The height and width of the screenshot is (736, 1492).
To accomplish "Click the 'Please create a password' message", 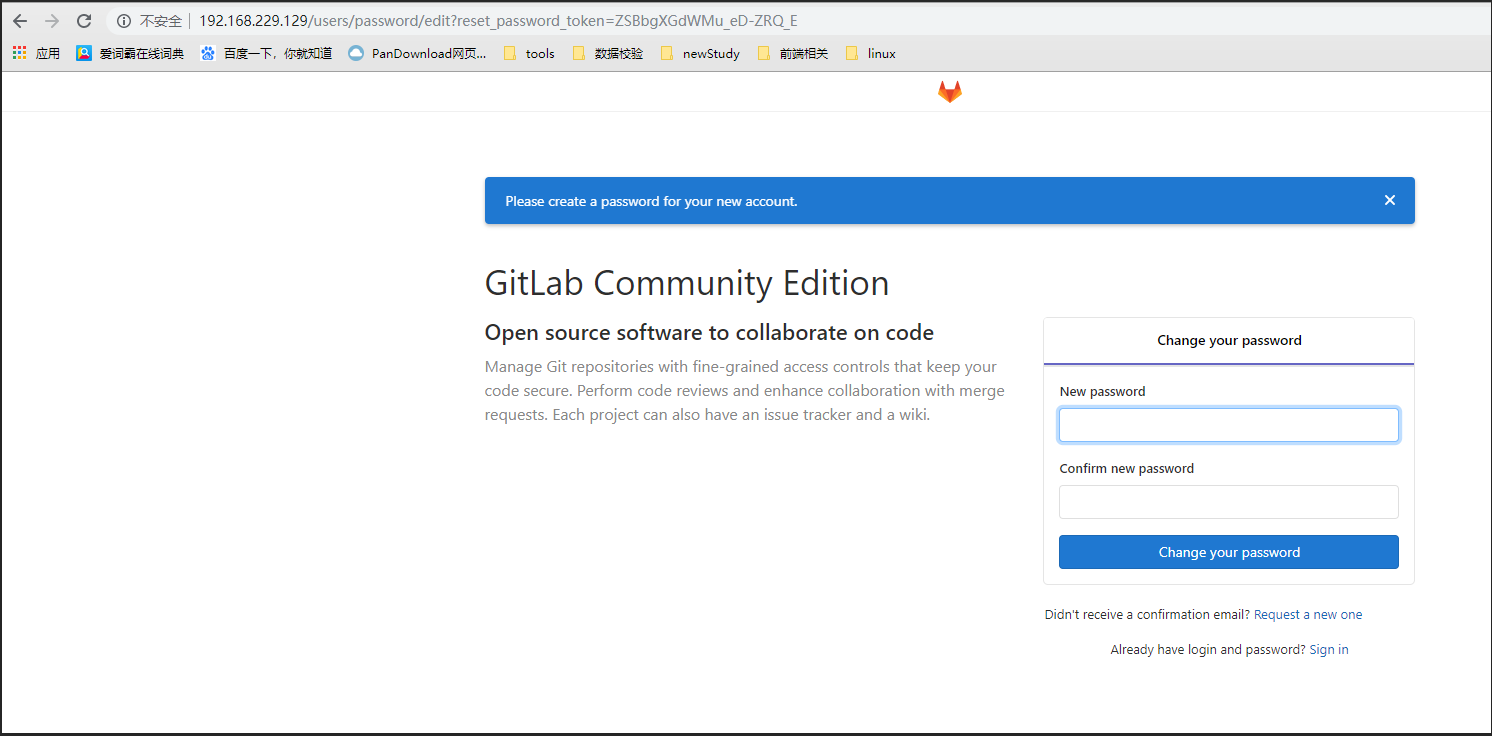I will coord(651,201).
